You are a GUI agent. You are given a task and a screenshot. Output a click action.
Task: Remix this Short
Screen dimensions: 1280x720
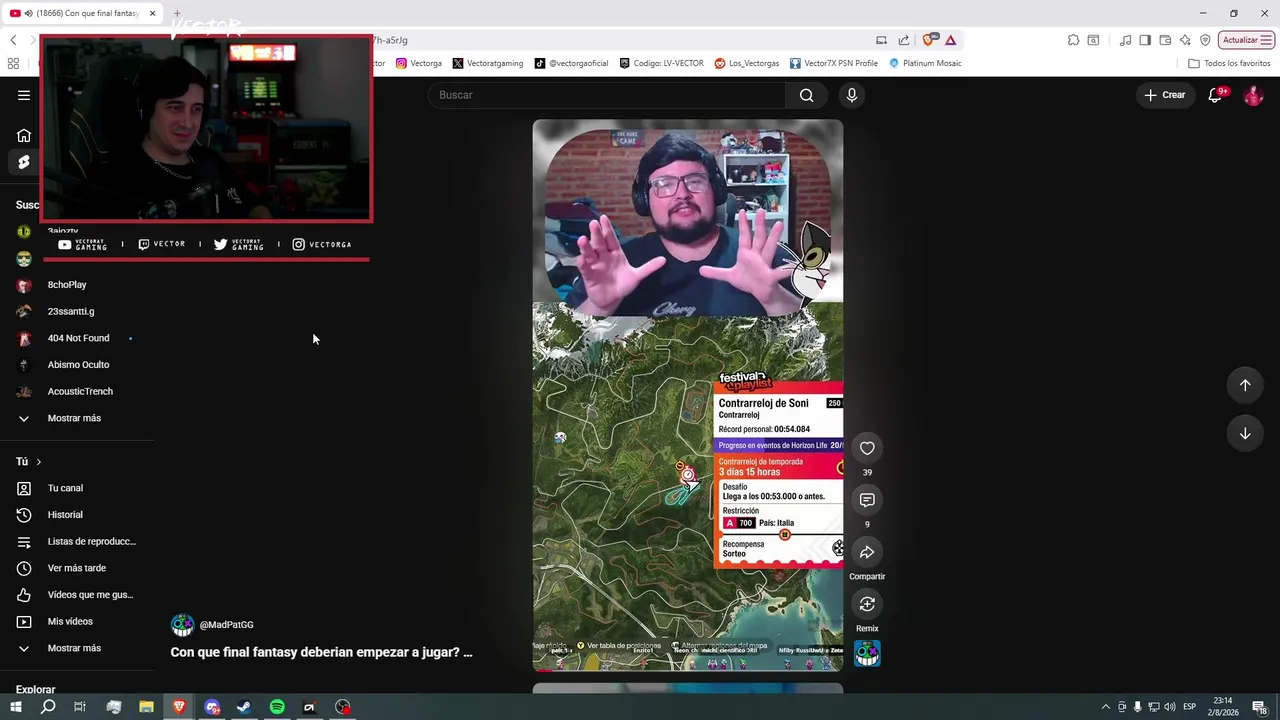pyautogui.click(x=867, y=604)
